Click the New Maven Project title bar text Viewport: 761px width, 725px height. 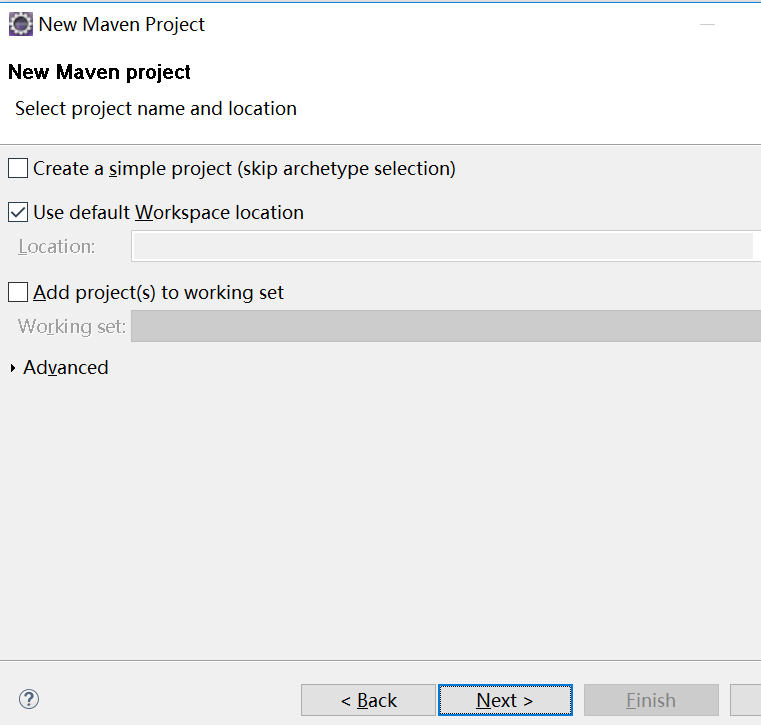coord(122,24)
